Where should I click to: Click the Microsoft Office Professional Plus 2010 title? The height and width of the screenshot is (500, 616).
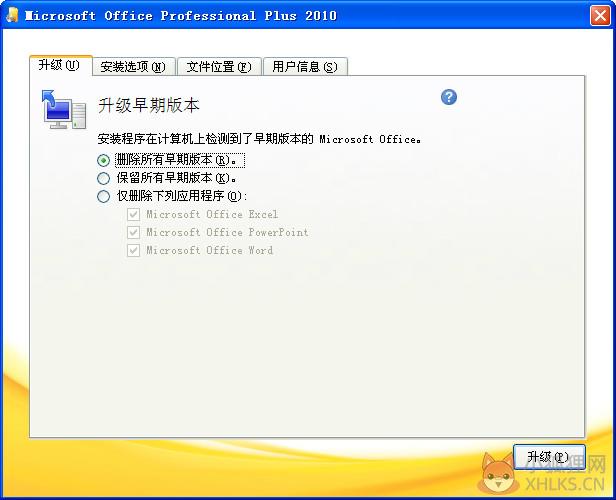point(181,16)
